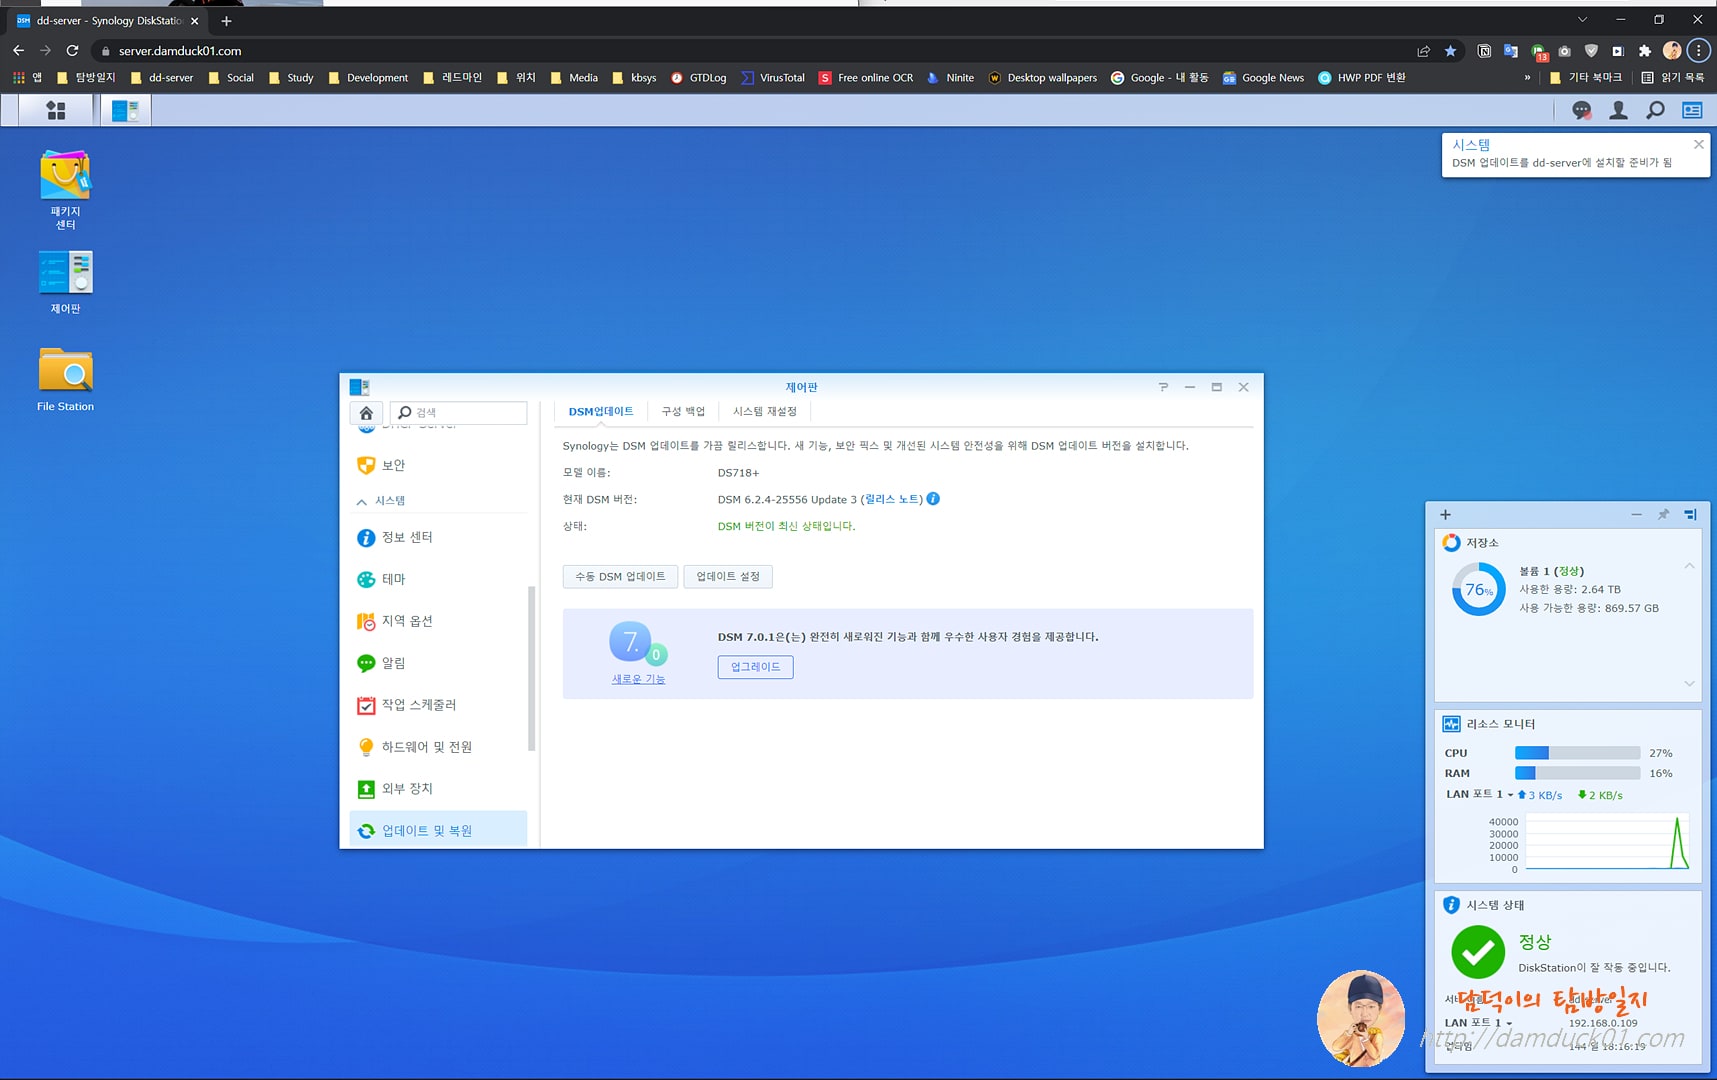
Task: Open Task Scheduler in sidebar
Action: (439, 705)
